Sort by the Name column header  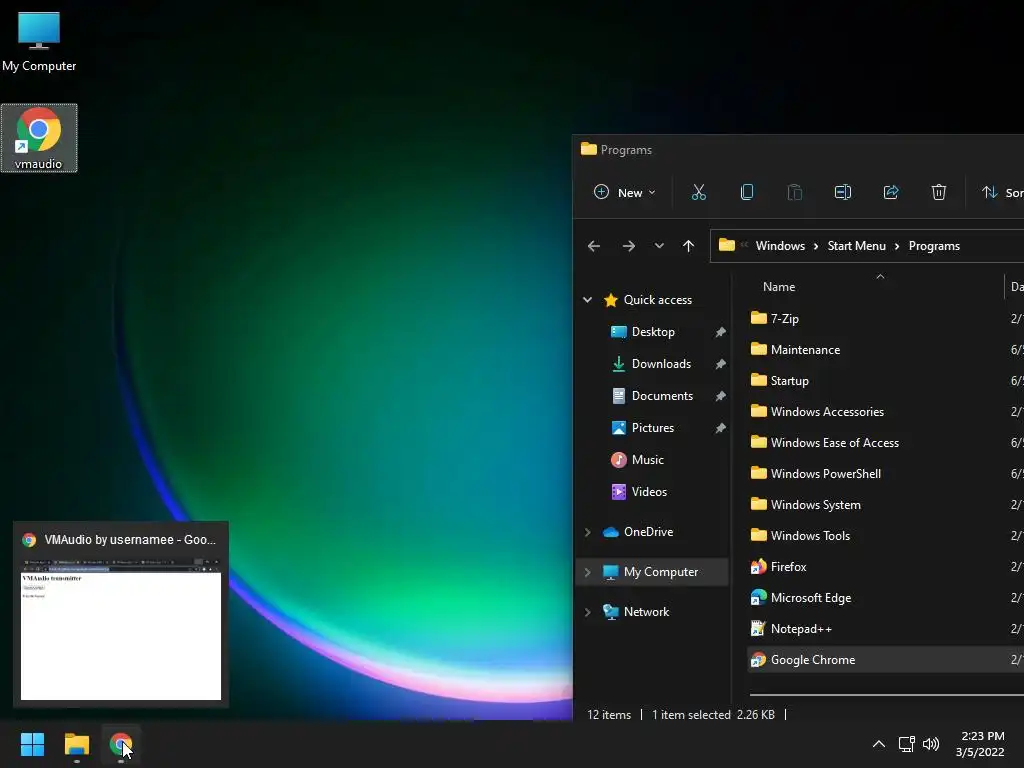click(778, 287)
